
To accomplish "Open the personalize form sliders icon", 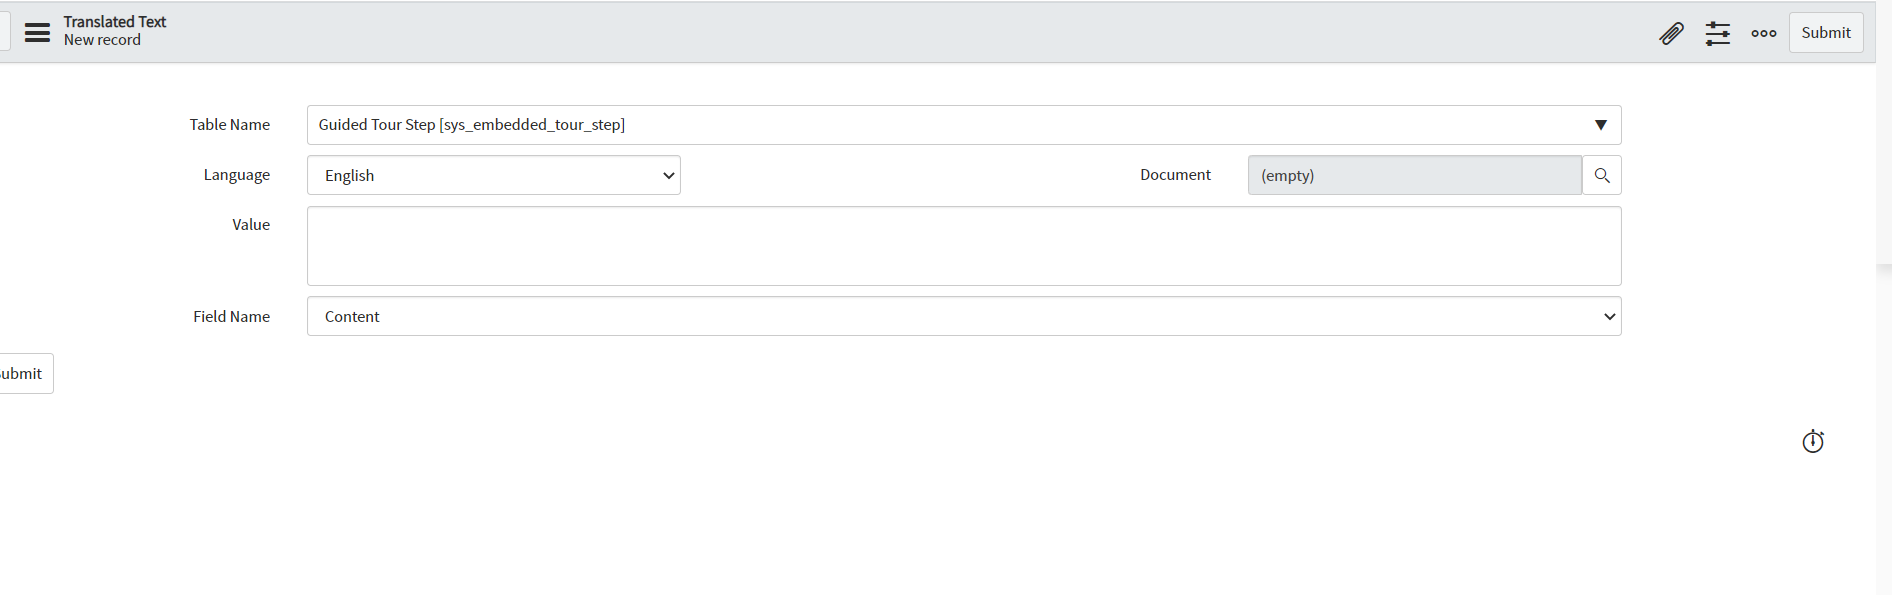I will pos(1718,33).
